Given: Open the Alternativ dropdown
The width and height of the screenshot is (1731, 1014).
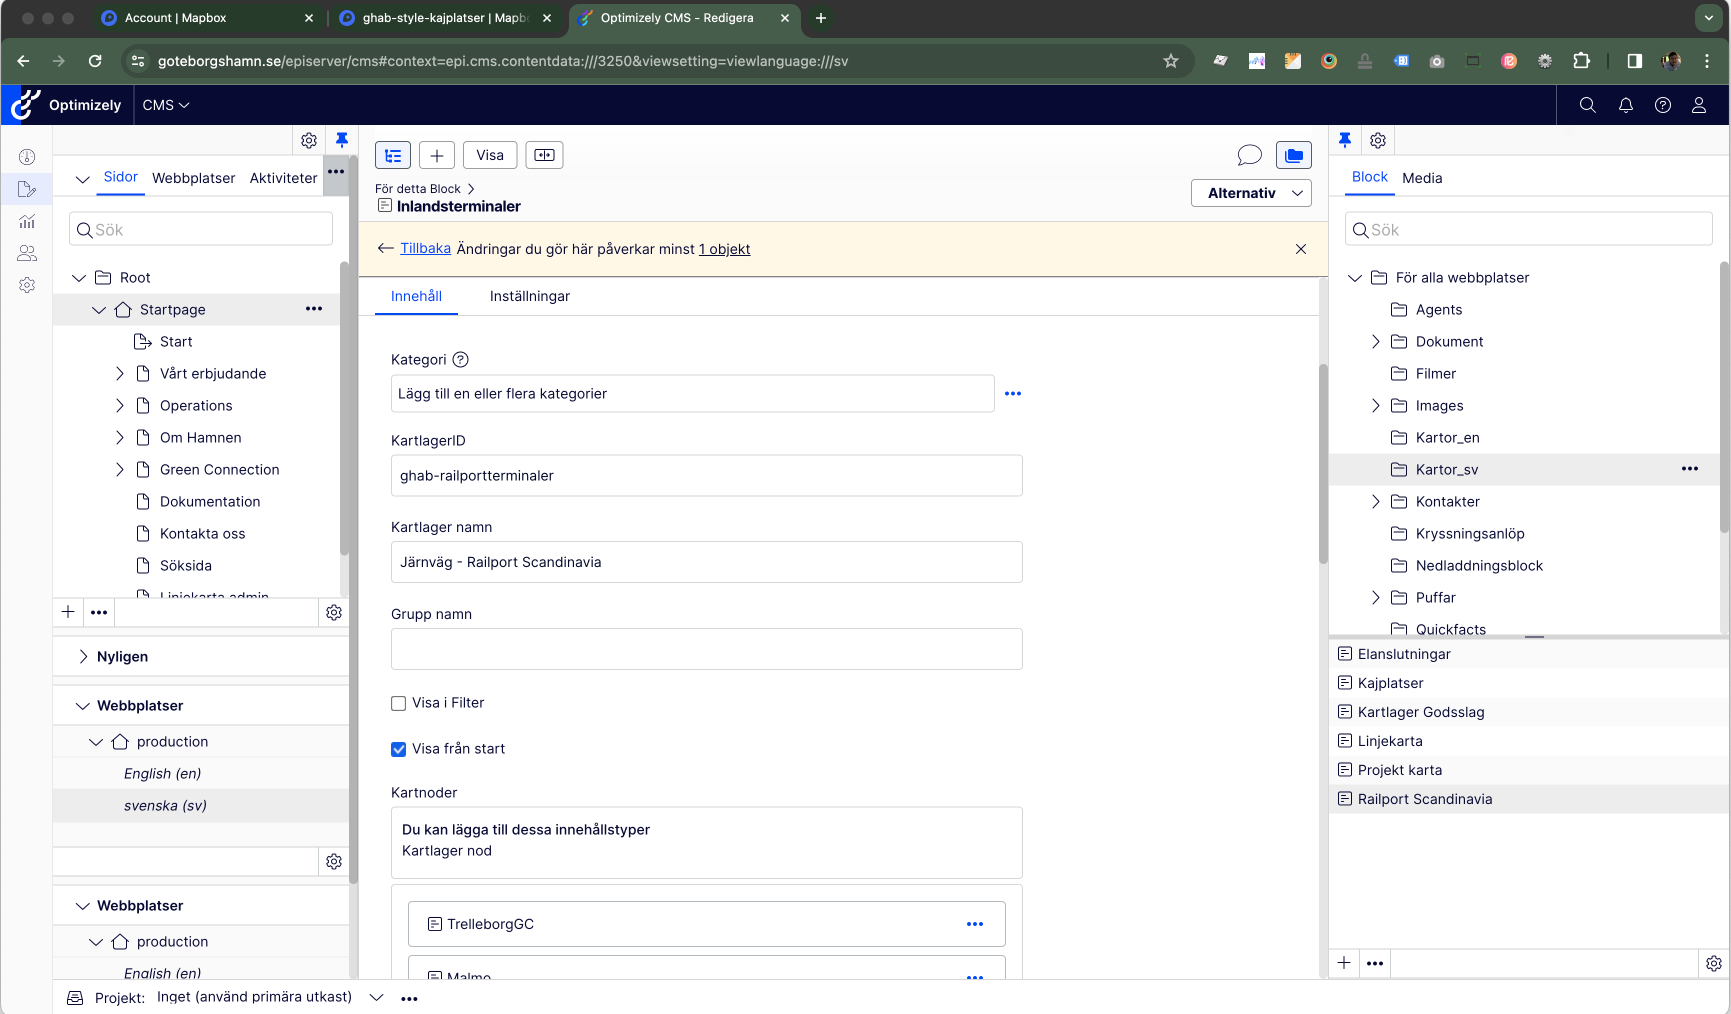Looking at the screenshot, I should click(1251, 193).
